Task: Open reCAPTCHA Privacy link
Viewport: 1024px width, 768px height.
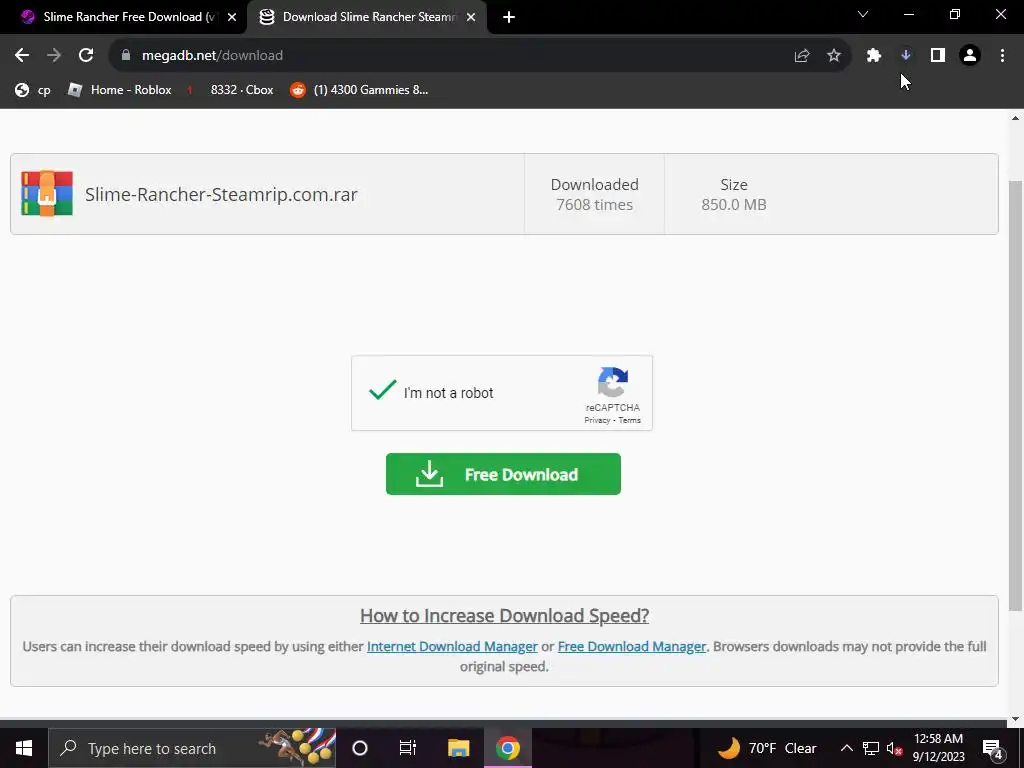Action: [x=597, y=420]
